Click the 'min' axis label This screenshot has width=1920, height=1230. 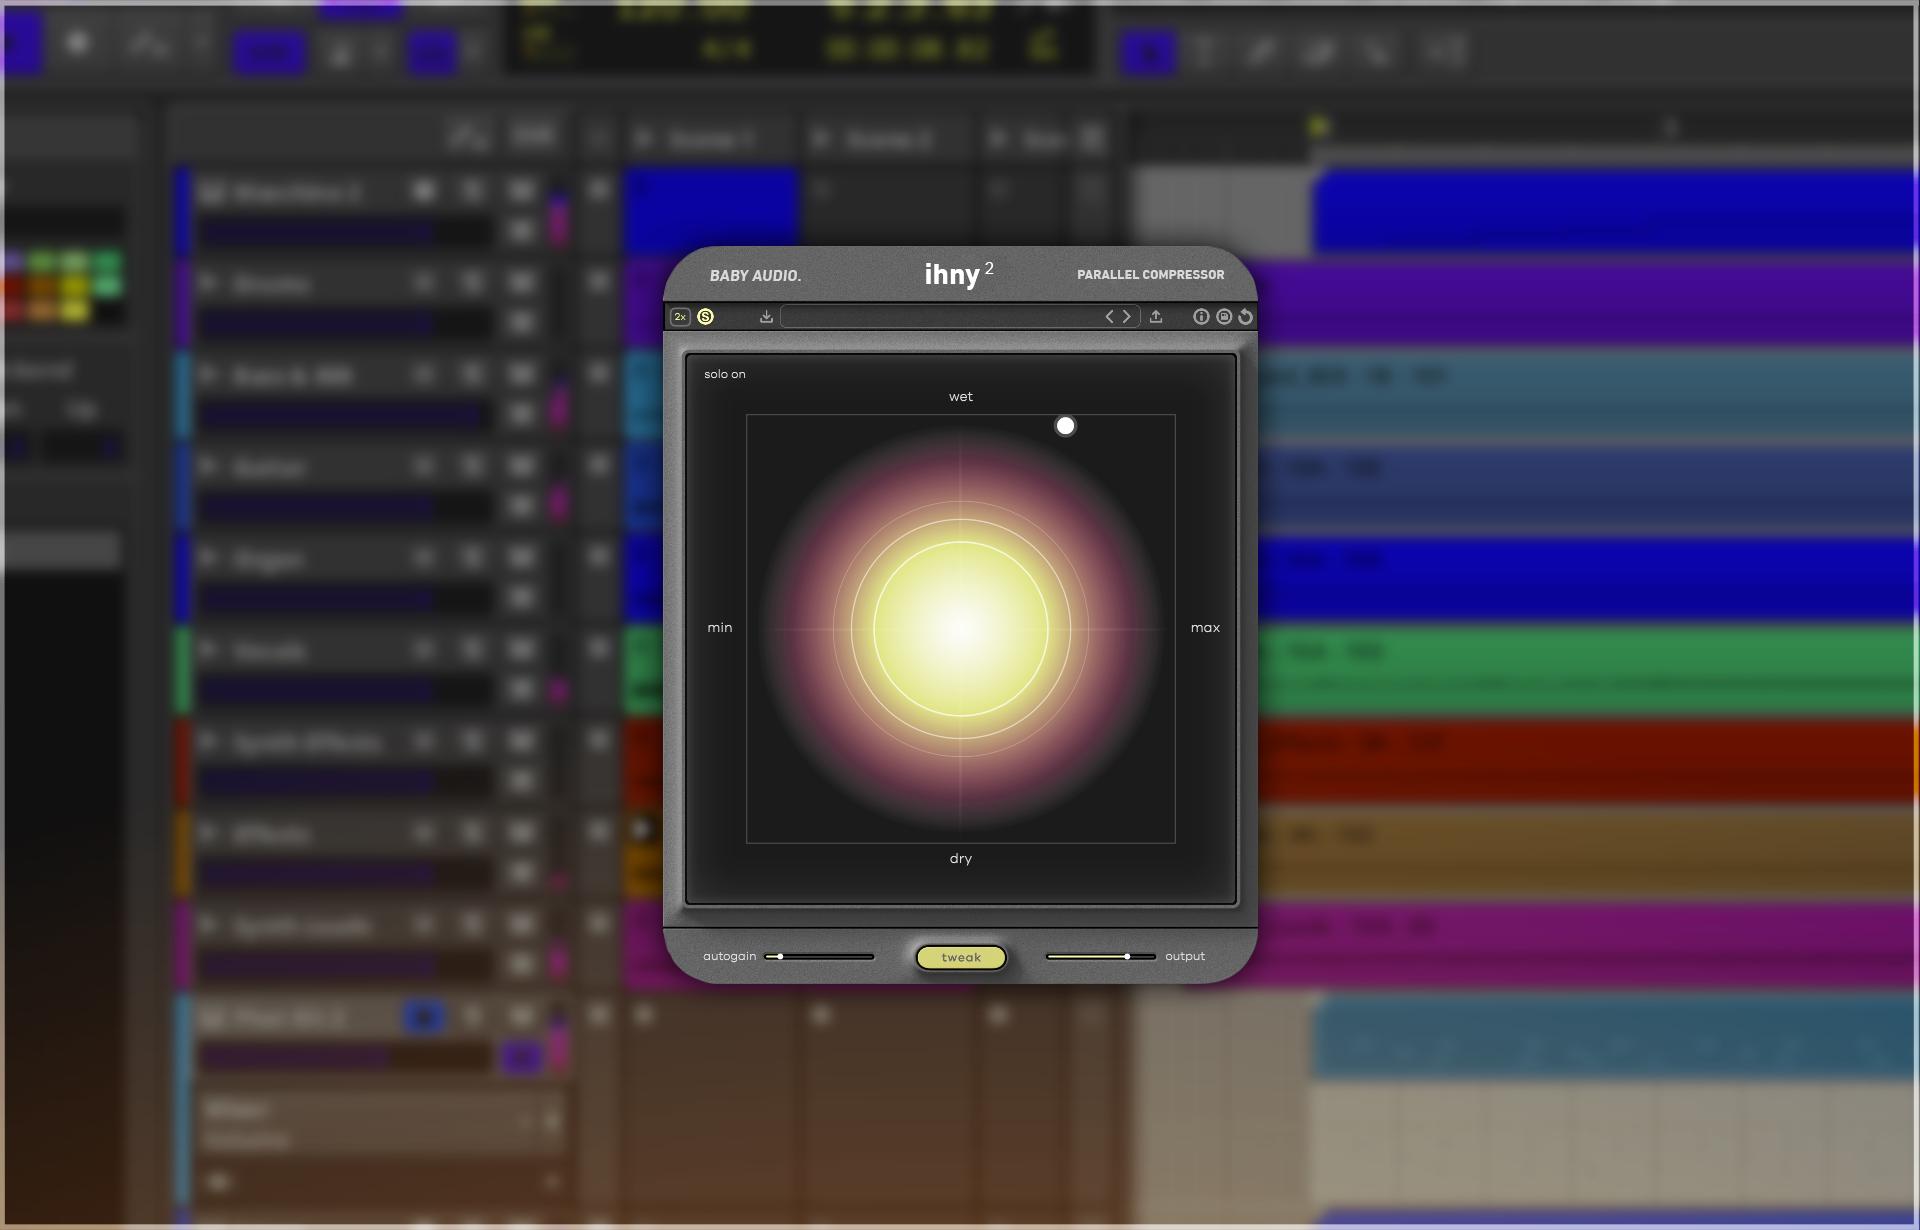click(x=720, y=628)
